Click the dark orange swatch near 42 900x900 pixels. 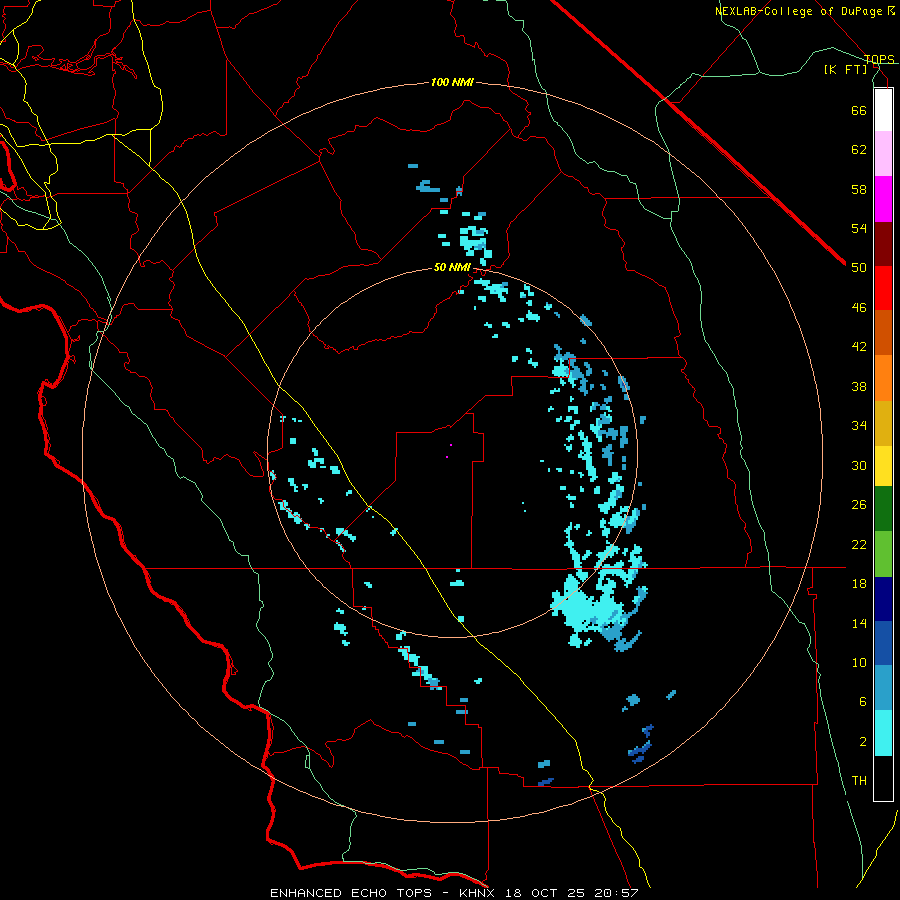pyautogui.click(x=883, y=332)
